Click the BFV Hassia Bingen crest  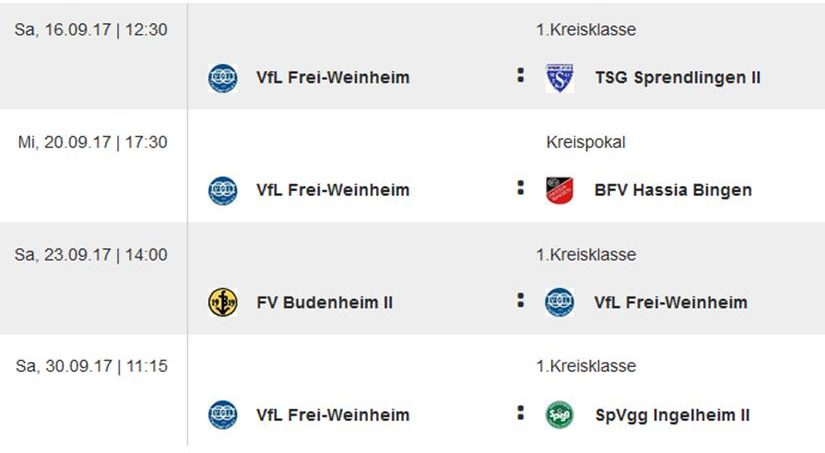coord(559,190)
